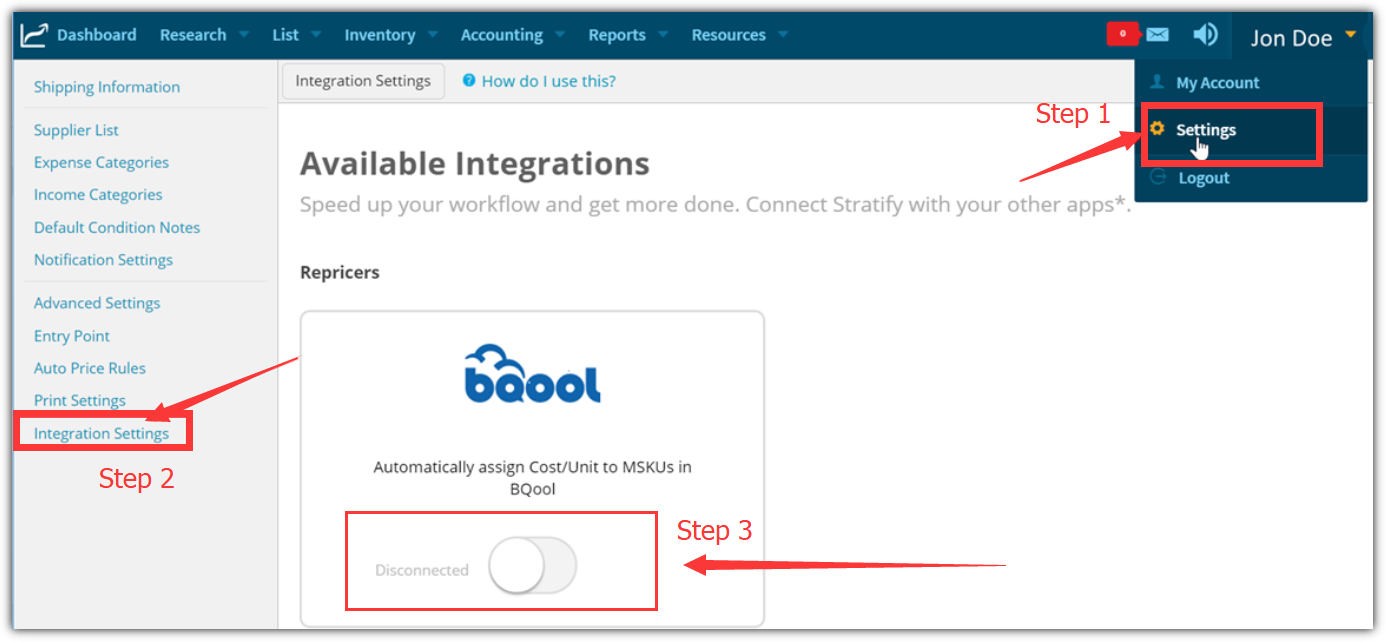Click the Automatically assign Cost/Unit description
Viewport: 1386px width, 642px height.
pos(533,478)
